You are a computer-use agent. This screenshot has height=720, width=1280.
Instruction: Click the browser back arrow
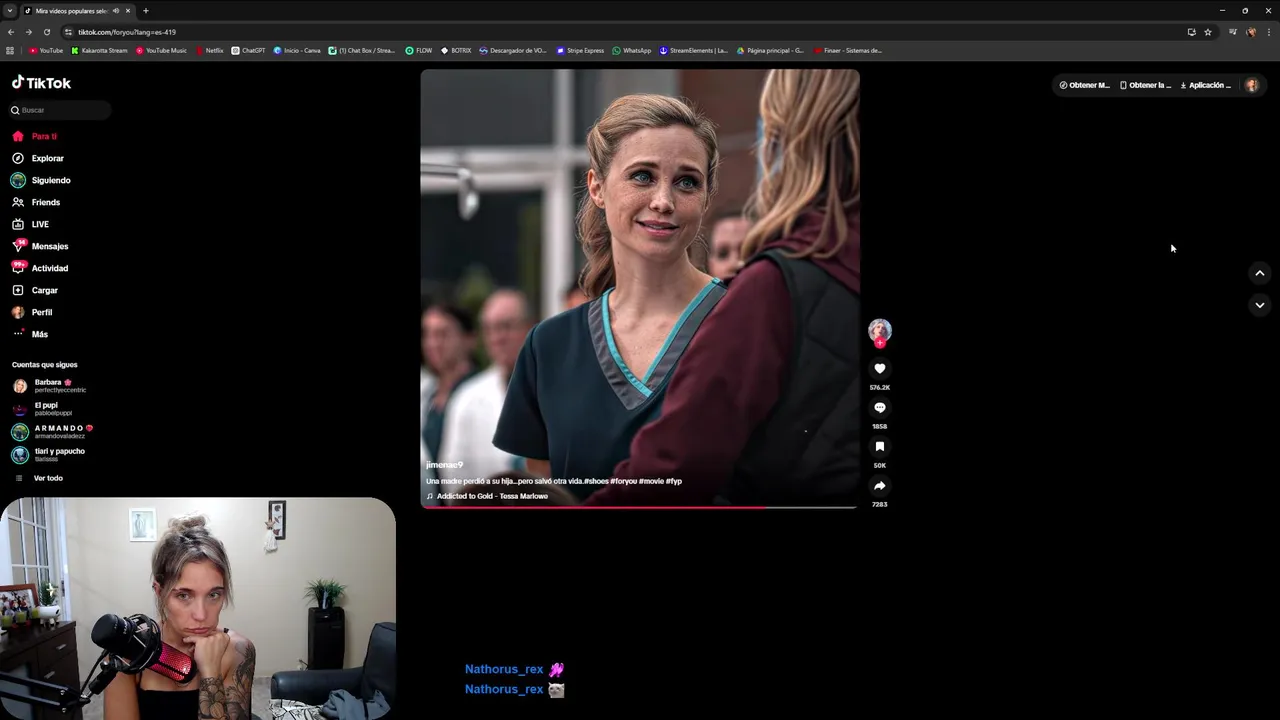pyautogui.click(x=11, y=32)
